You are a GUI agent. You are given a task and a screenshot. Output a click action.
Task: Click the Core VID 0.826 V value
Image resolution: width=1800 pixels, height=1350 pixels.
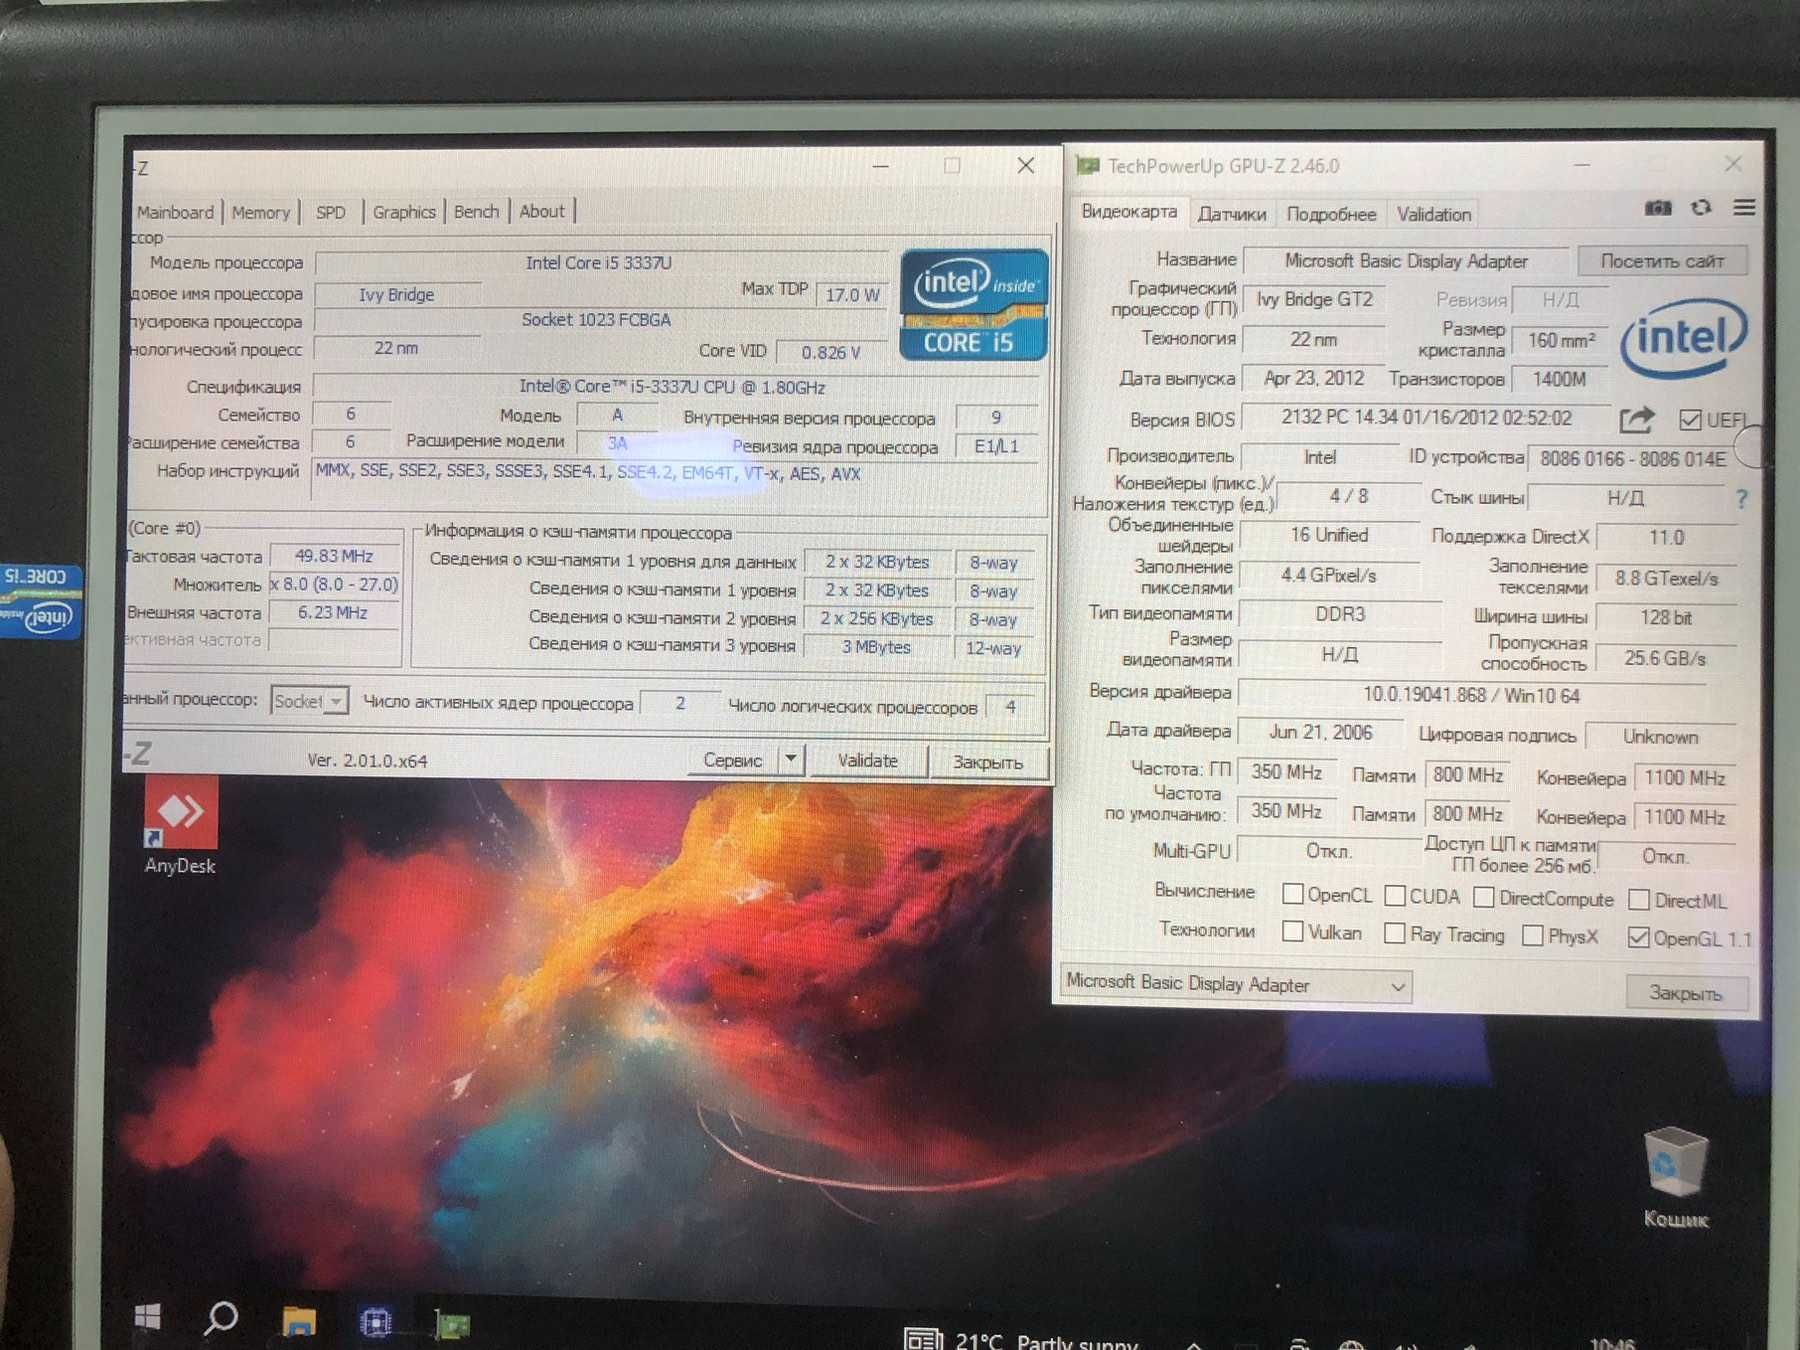click(x=830, y=352)
